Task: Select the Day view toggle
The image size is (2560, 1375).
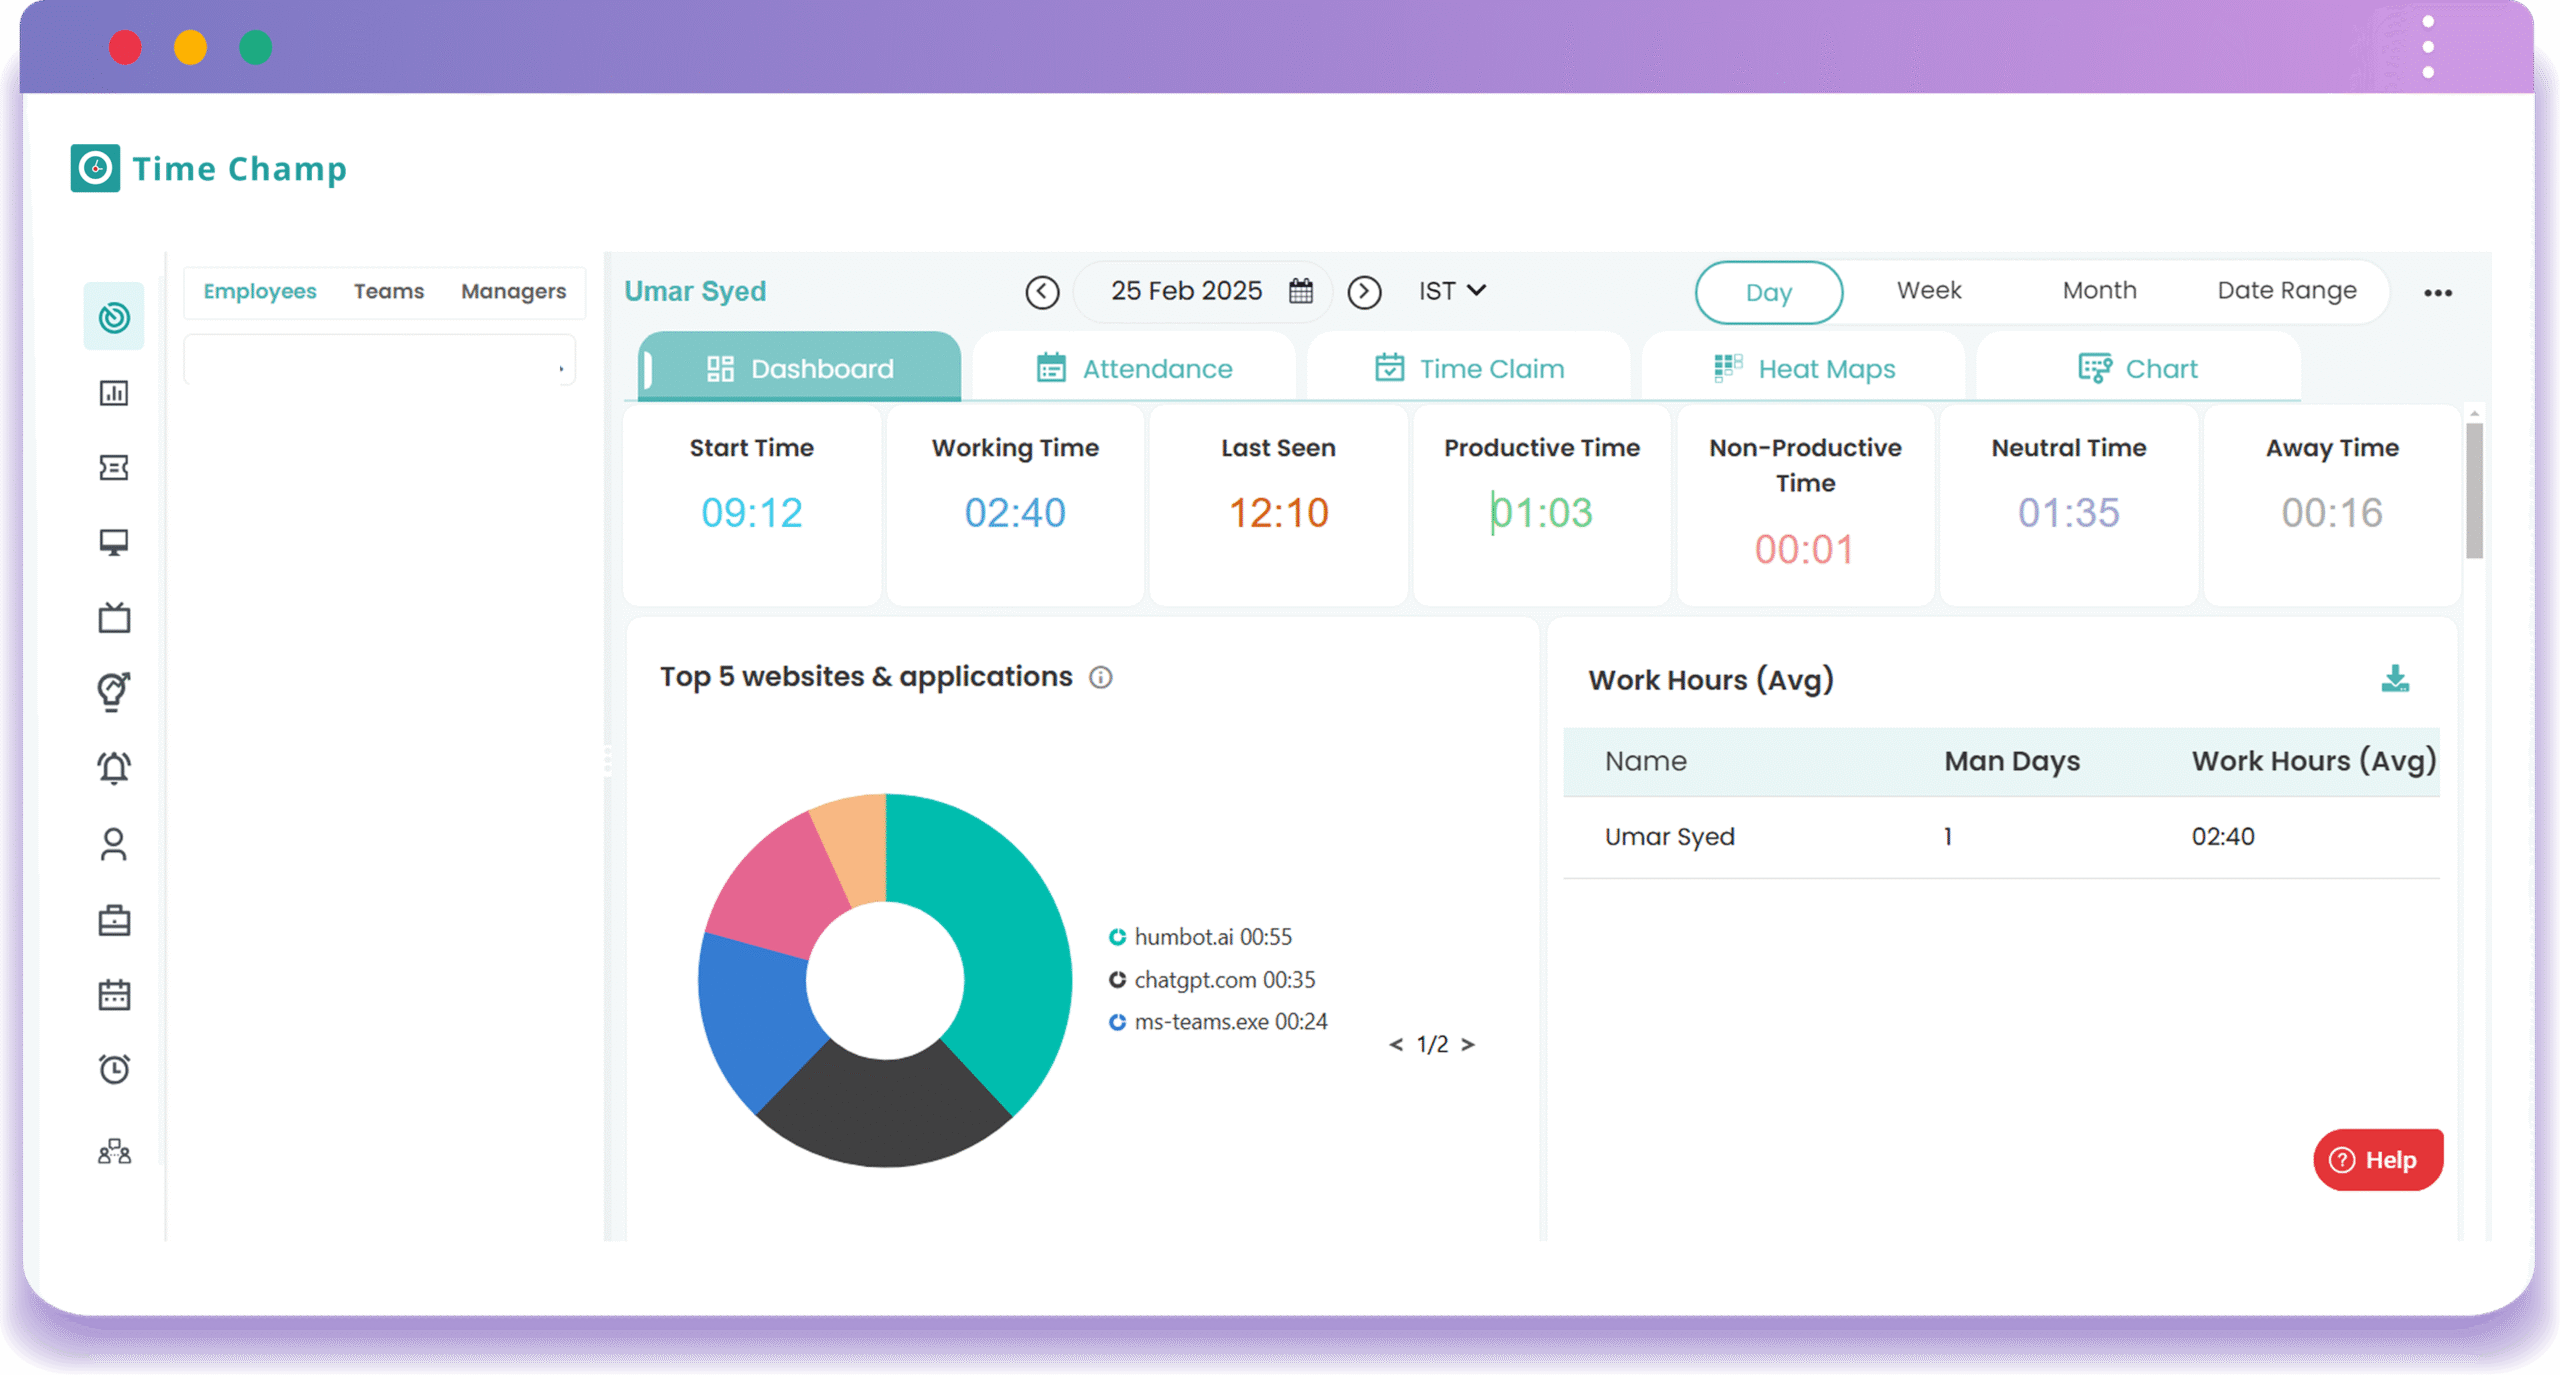Action: pyautogui.click(x=1769, y=291)
